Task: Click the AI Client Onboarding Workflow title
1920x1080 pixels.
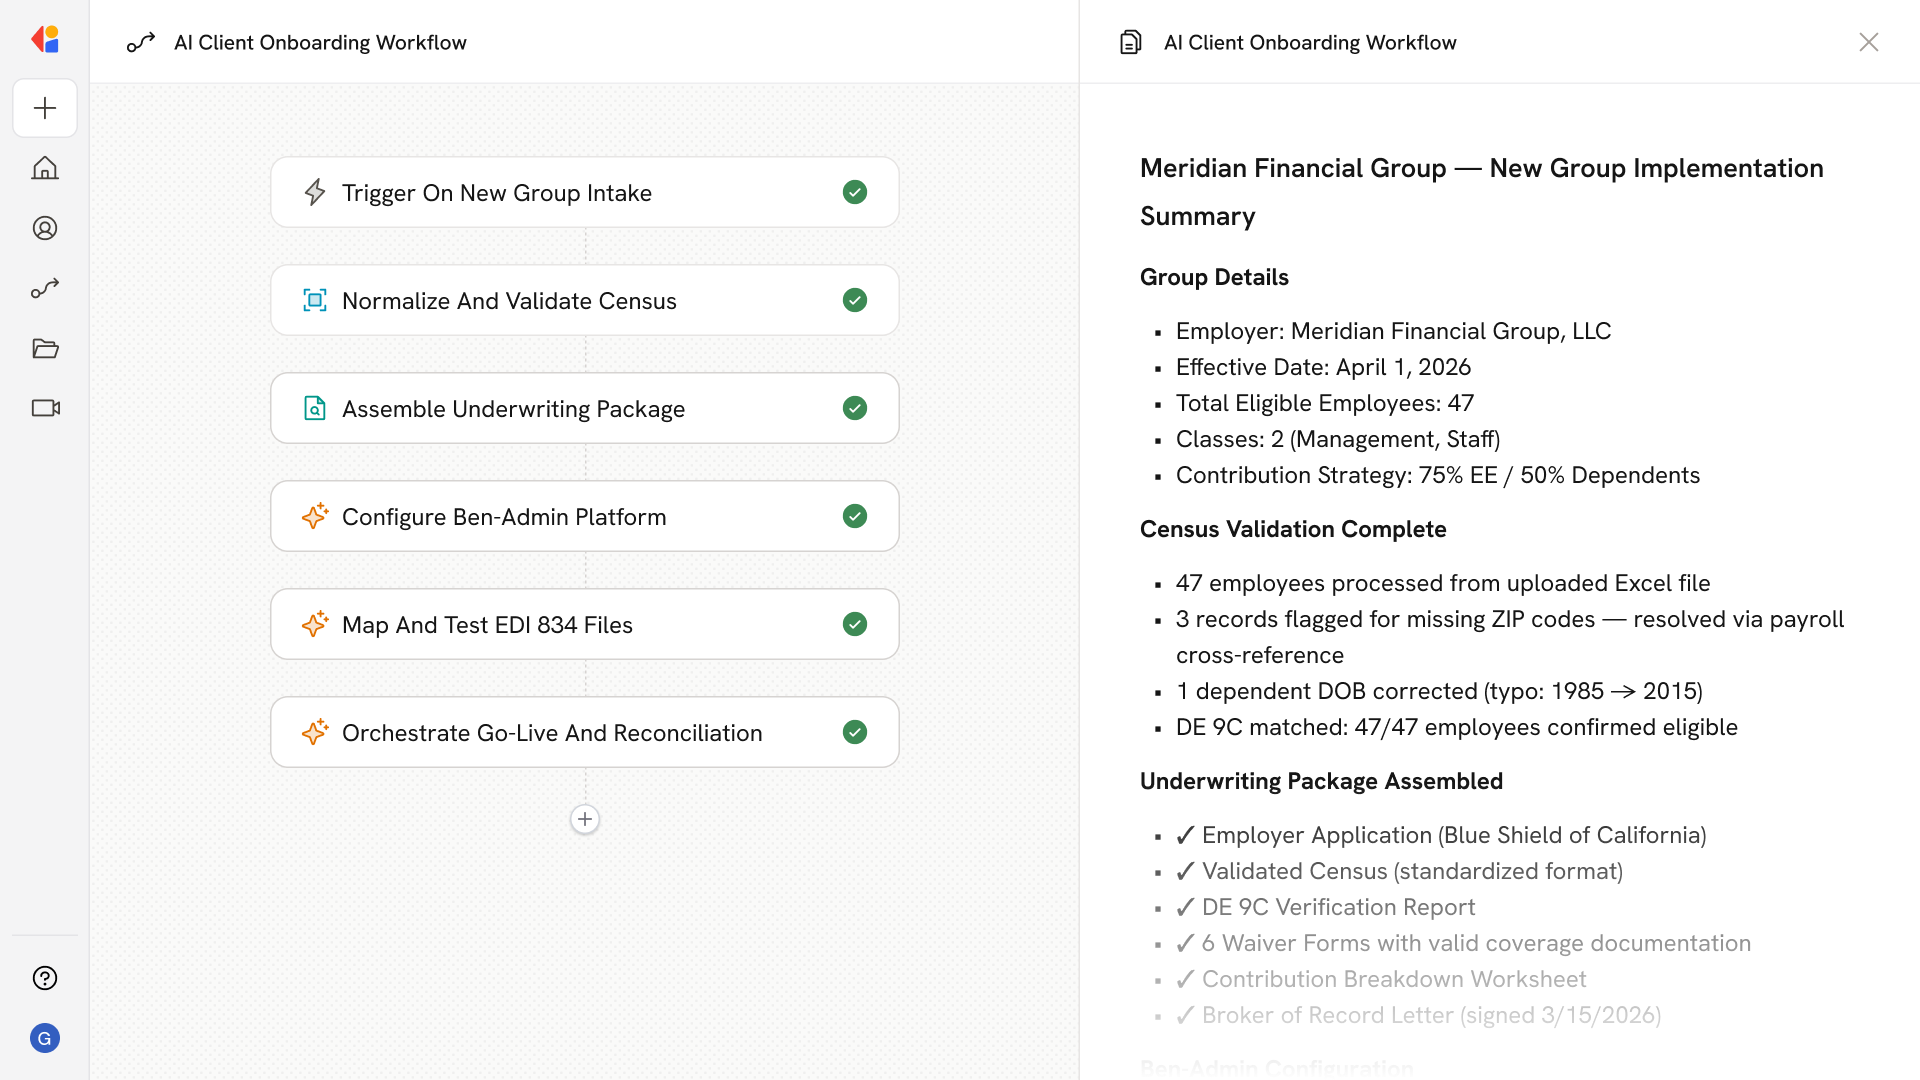Action: point(320,42)
